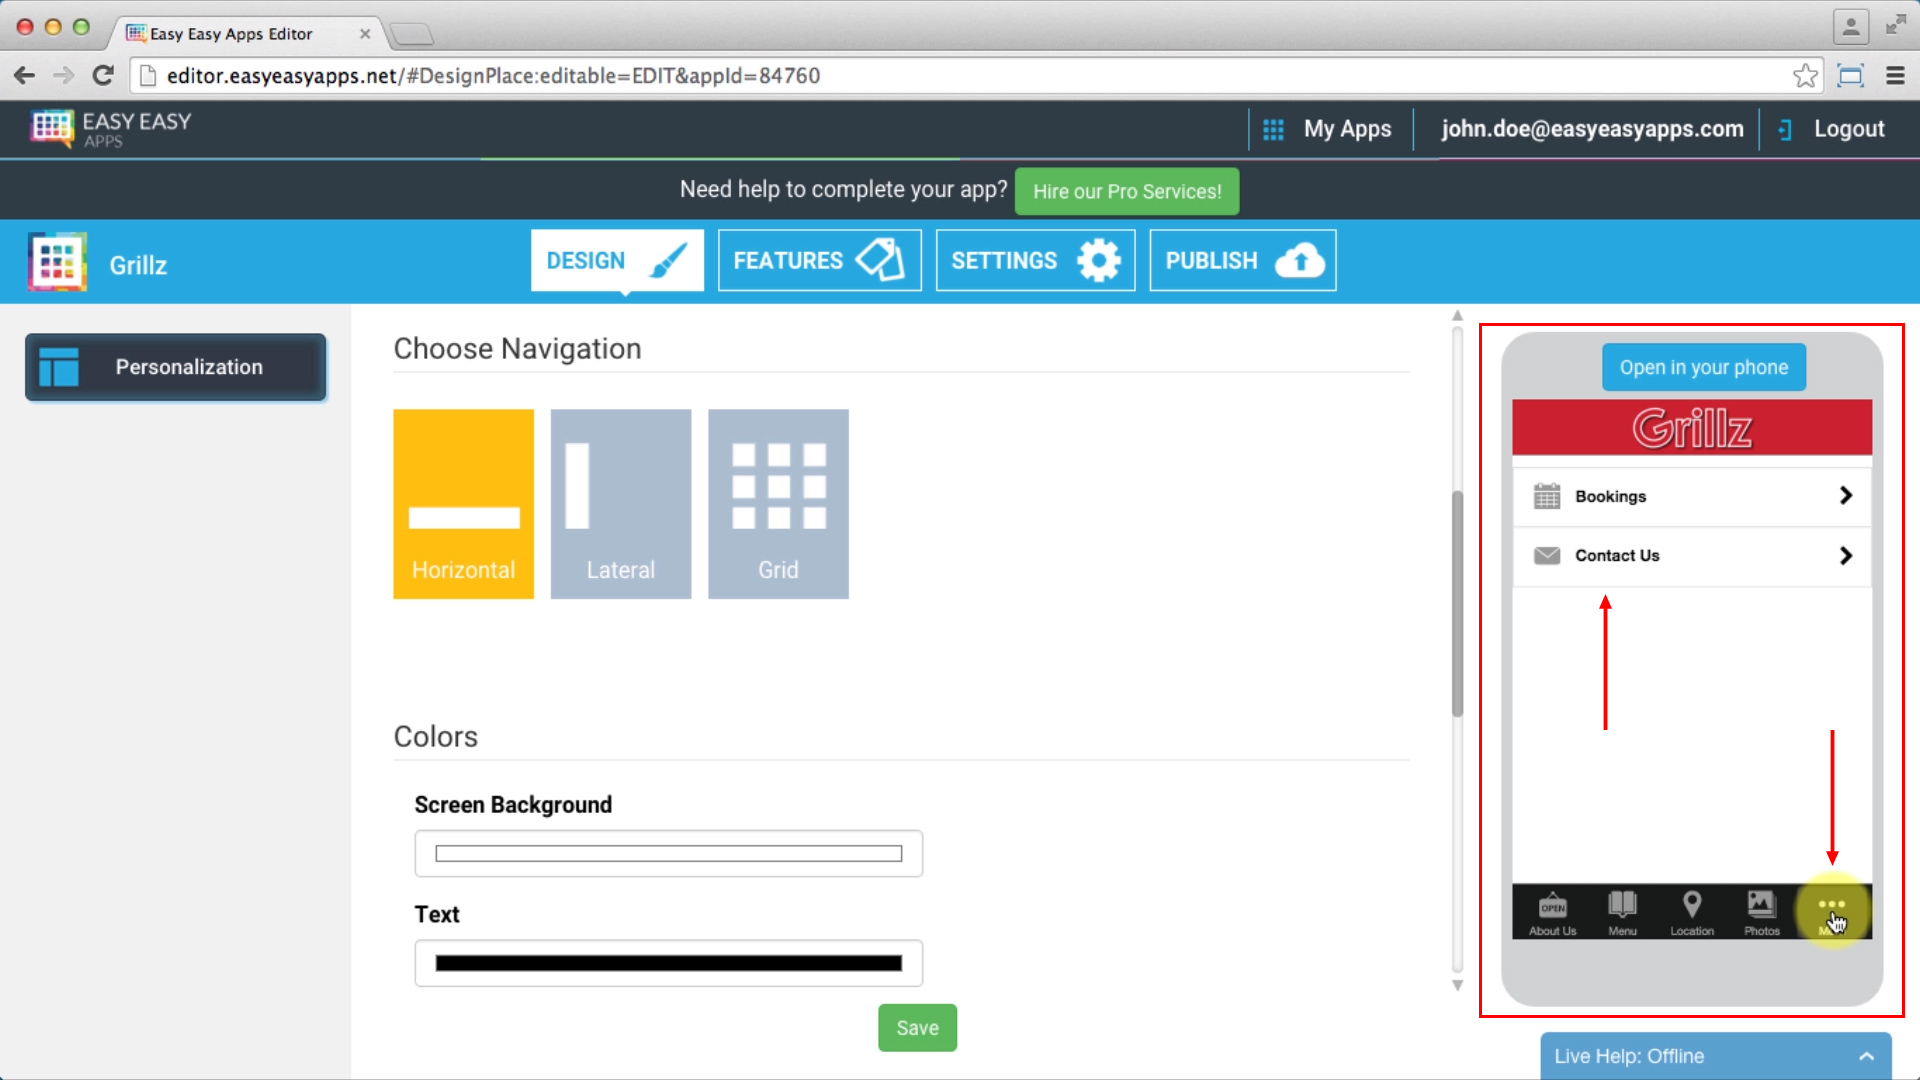Open the Text color swatch
Viewport: 1920px width, 1080px height.
[x=668, y=963]
